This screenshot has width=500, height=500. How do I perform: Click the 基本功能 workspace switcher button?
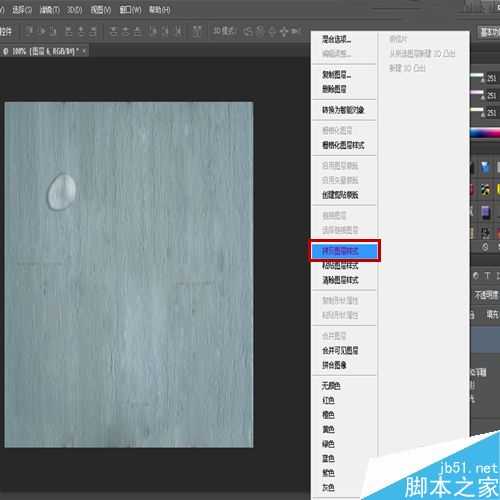tap(489, 32)
